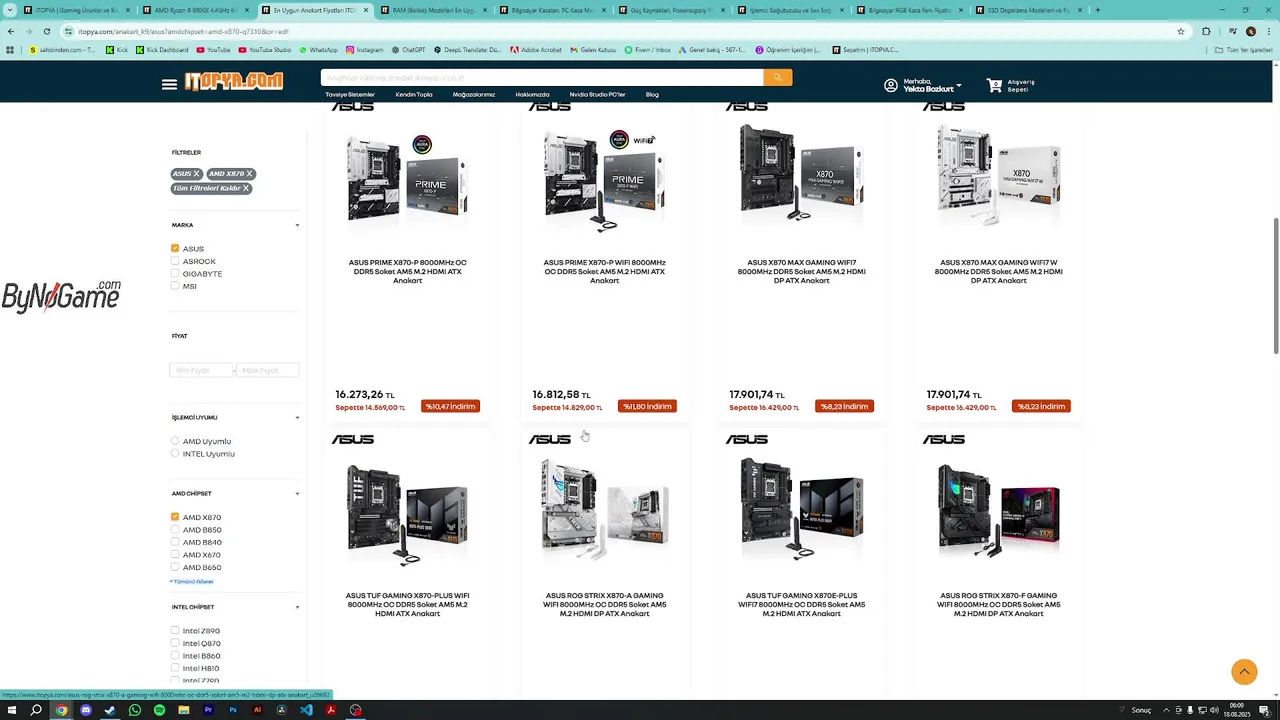Click the itopya.com logo
This screenshot has height=720, width=1280.
click(233, 82)
